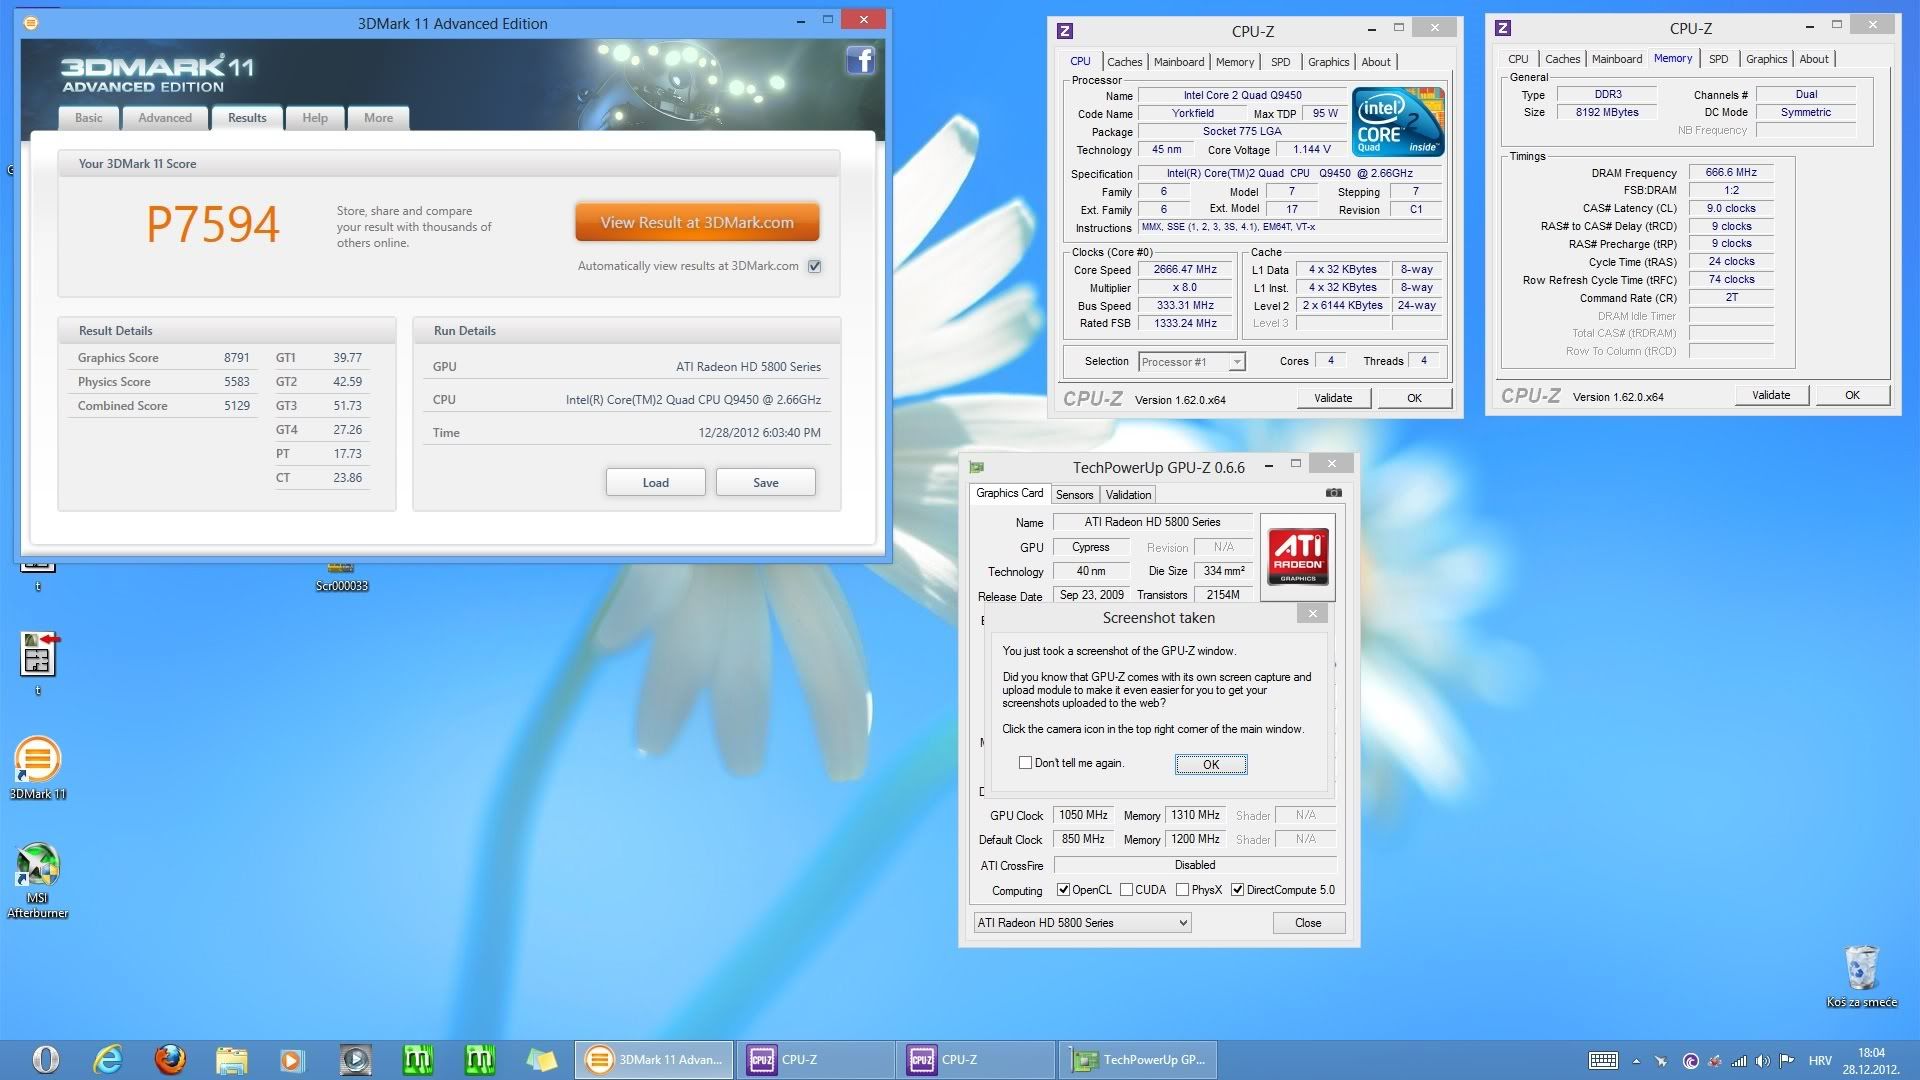Select the Scr000033 file on desktop

point(341,578)
